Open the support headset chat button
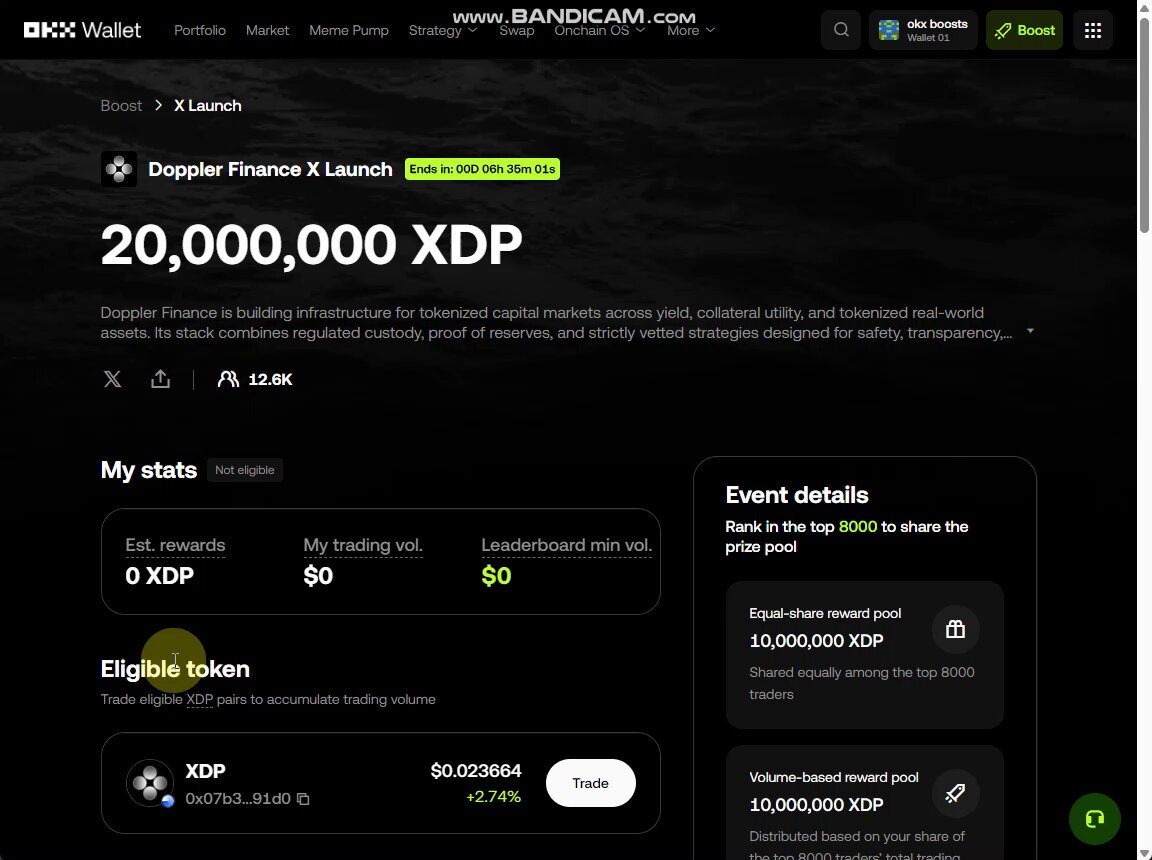 [1095, 819]
